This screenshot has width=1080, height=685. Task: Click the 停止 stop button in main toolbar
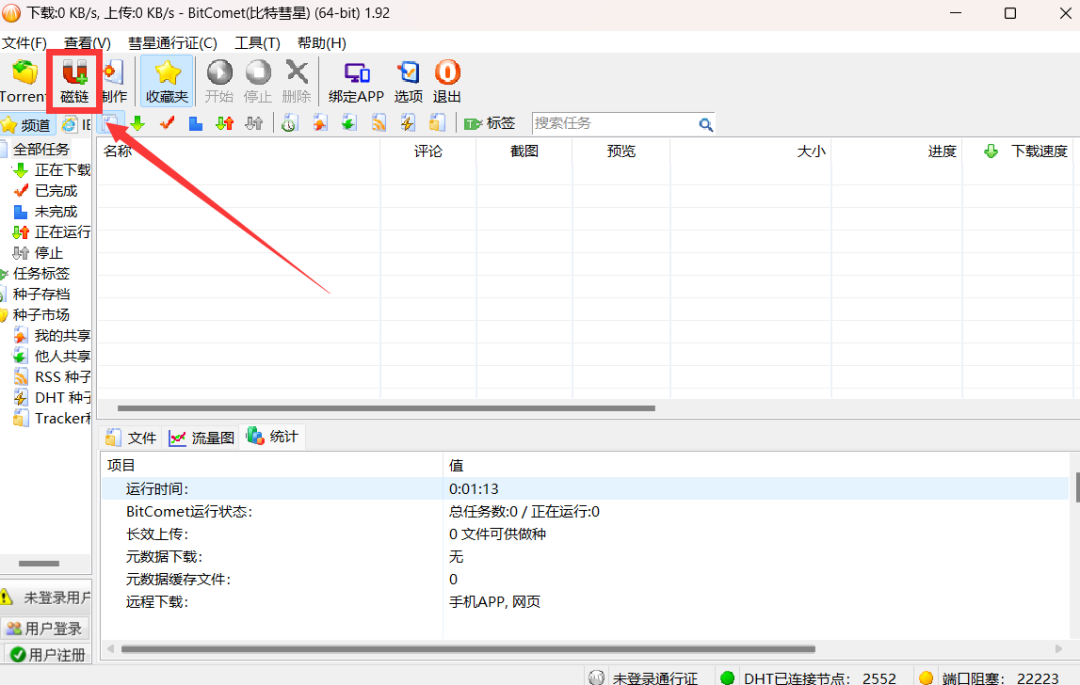258,81
